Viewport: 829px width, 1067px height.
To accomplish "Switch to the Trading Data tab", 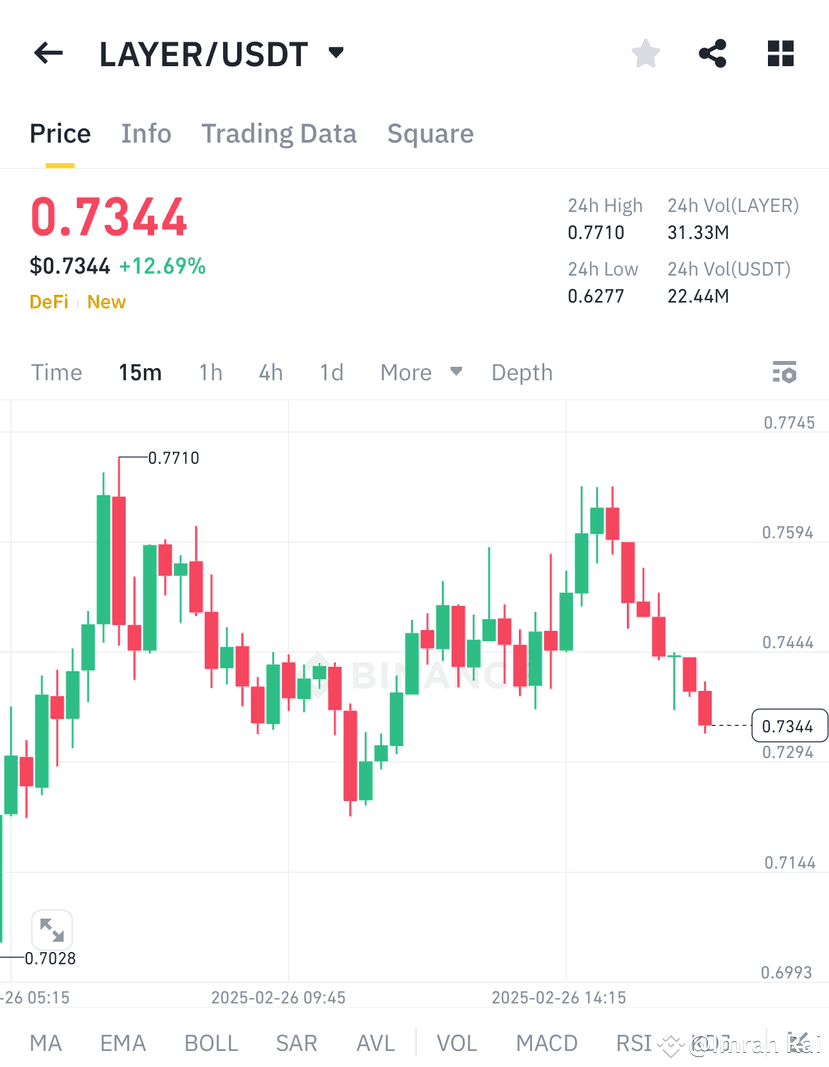I will point(279,133).
